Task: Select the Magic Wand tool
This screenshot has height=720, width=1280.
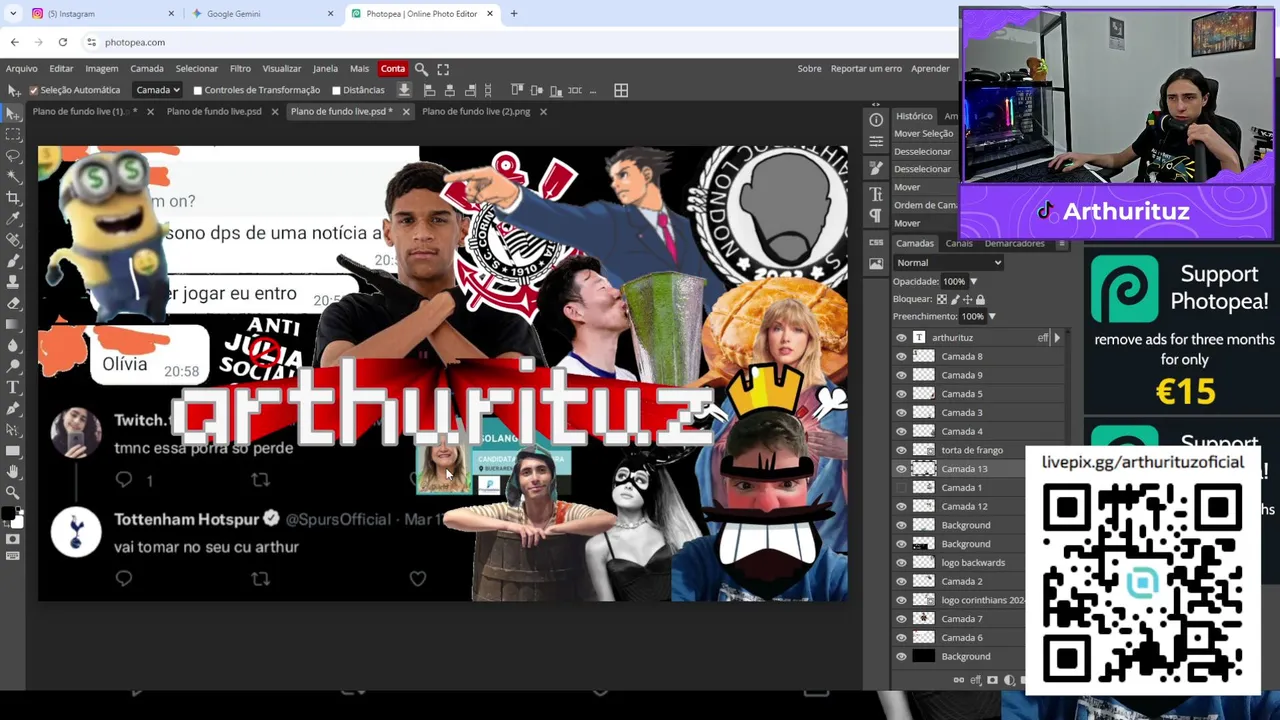Action: click(13, 176)
